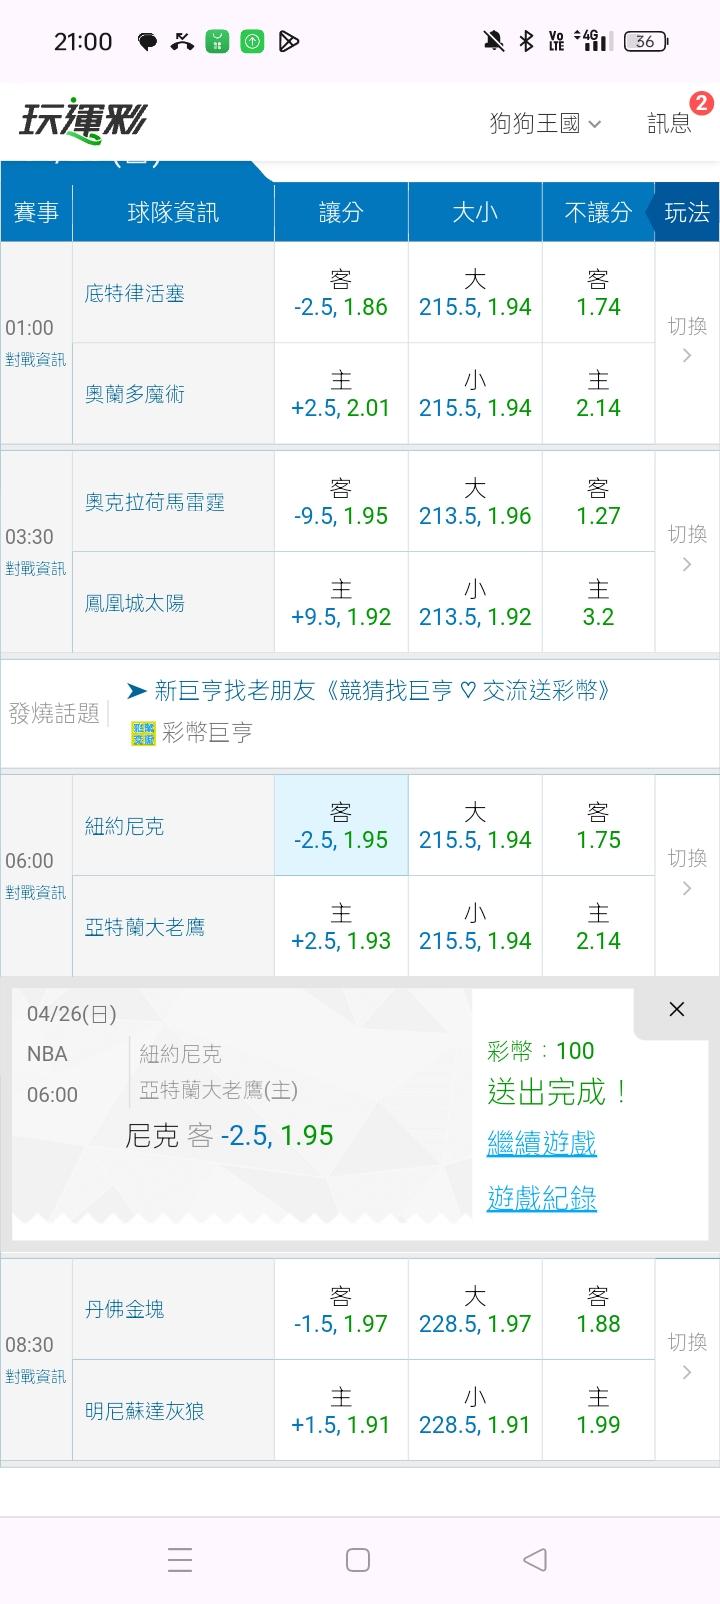Select the 玩法 header tab

[x=687, y=212]
